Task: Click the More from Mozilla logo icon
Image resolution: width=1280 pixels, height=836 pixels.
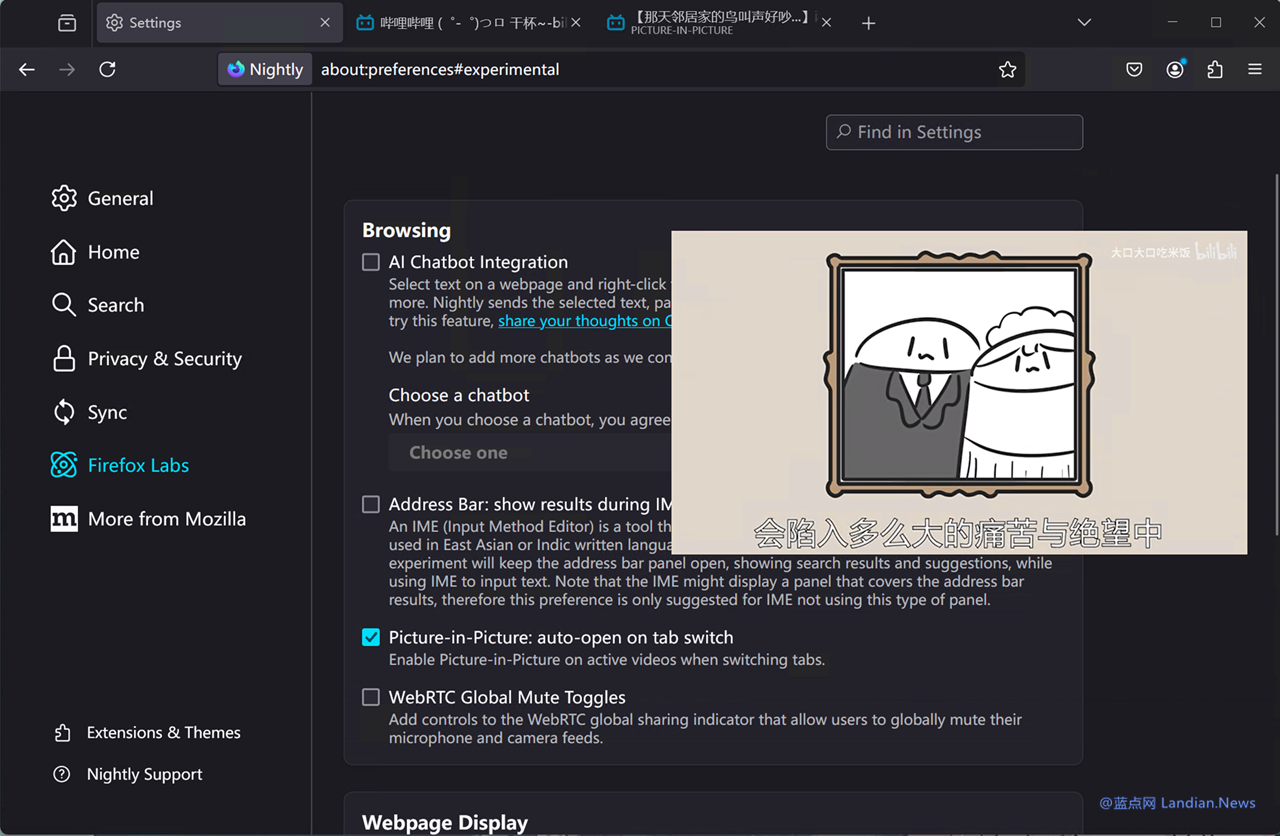Action: [64, 518]
